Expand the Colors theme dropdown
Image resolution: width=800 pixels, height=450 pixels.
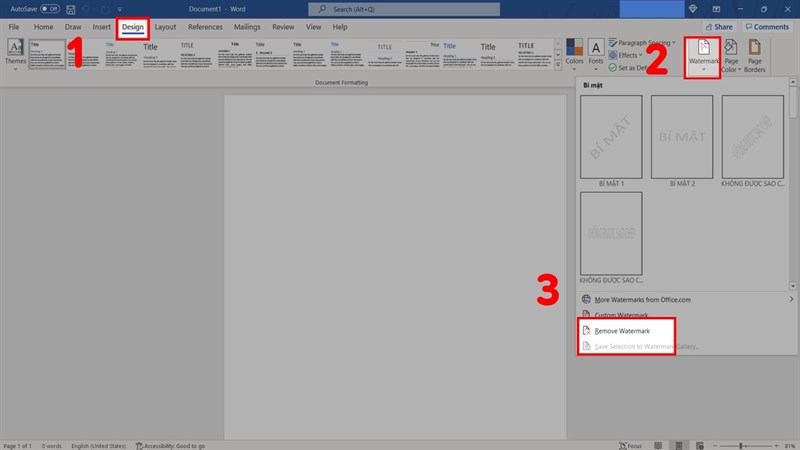[x=574, y=53]
